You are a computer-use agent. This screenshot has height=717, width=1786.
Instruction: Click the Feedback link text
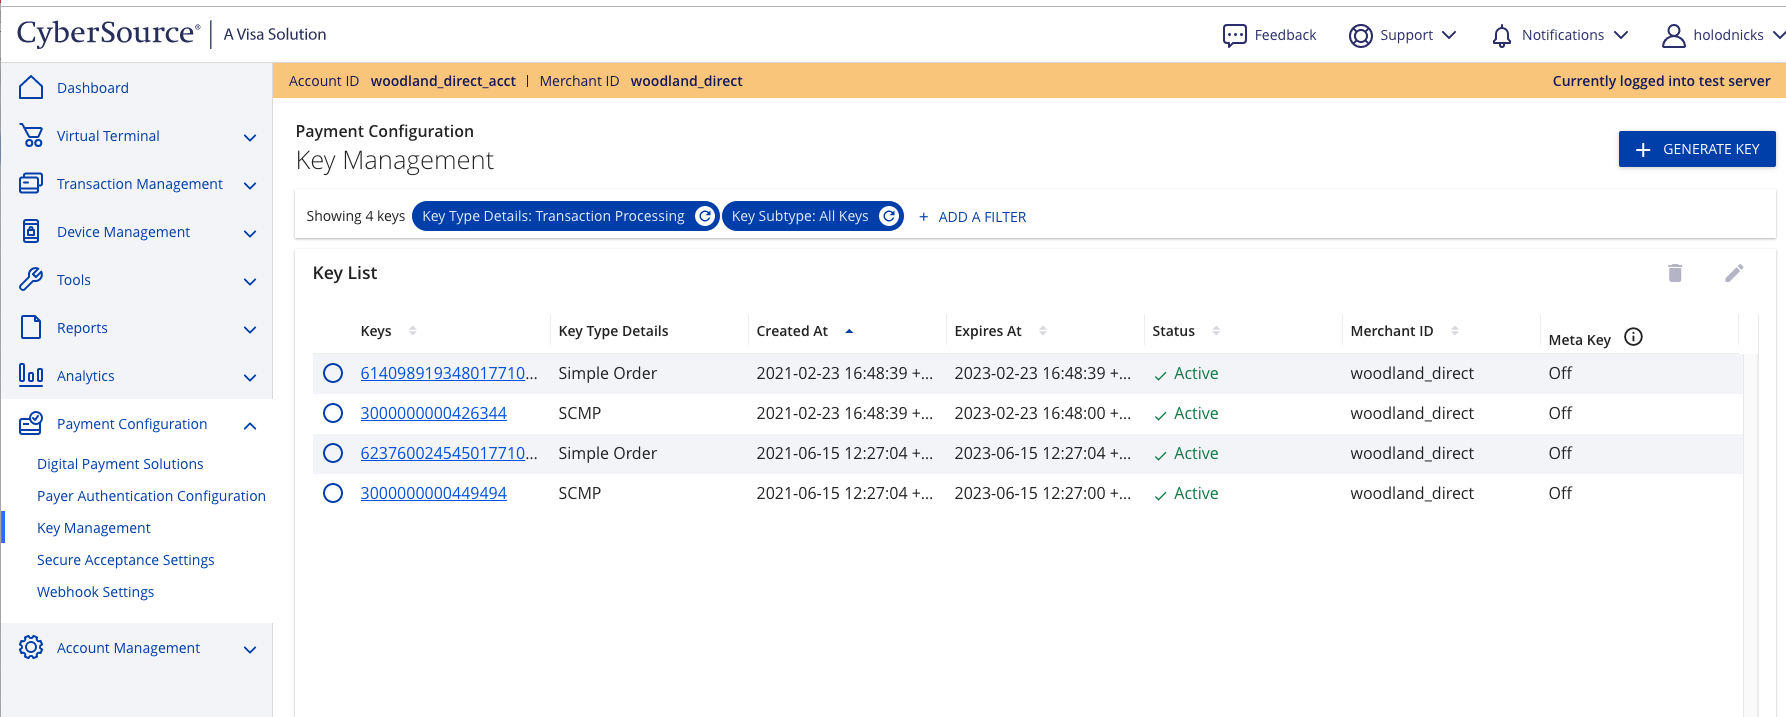pyautogui.click(x=1285, y=35)
